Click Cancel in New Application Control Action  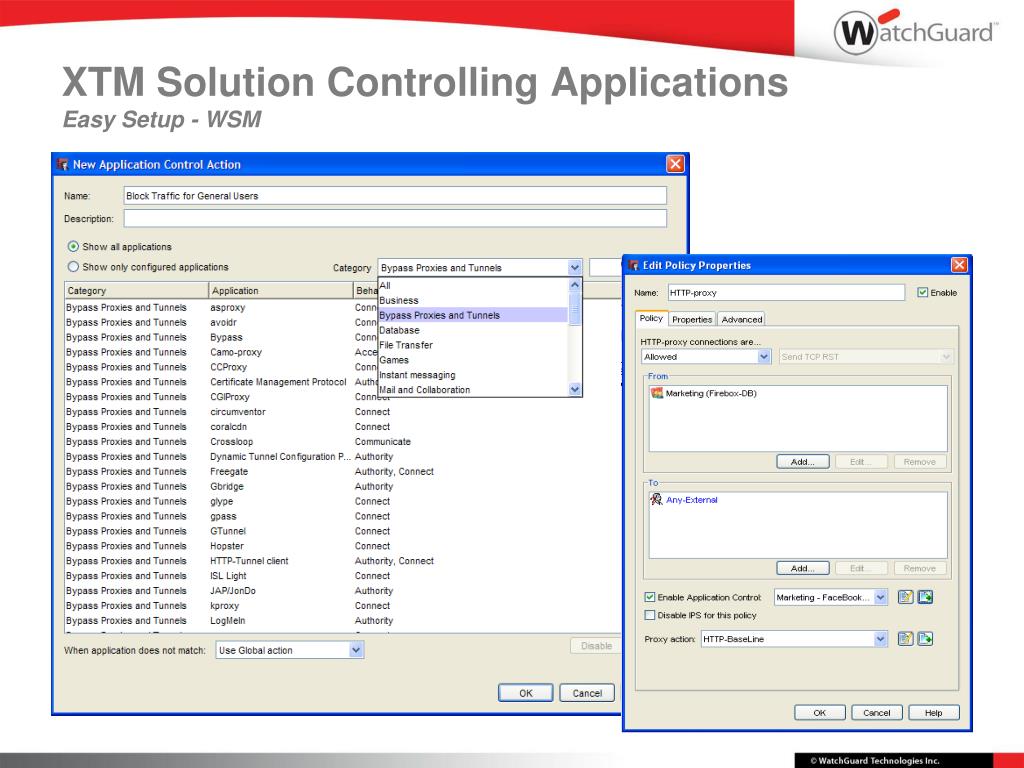[x=587, y=693]
